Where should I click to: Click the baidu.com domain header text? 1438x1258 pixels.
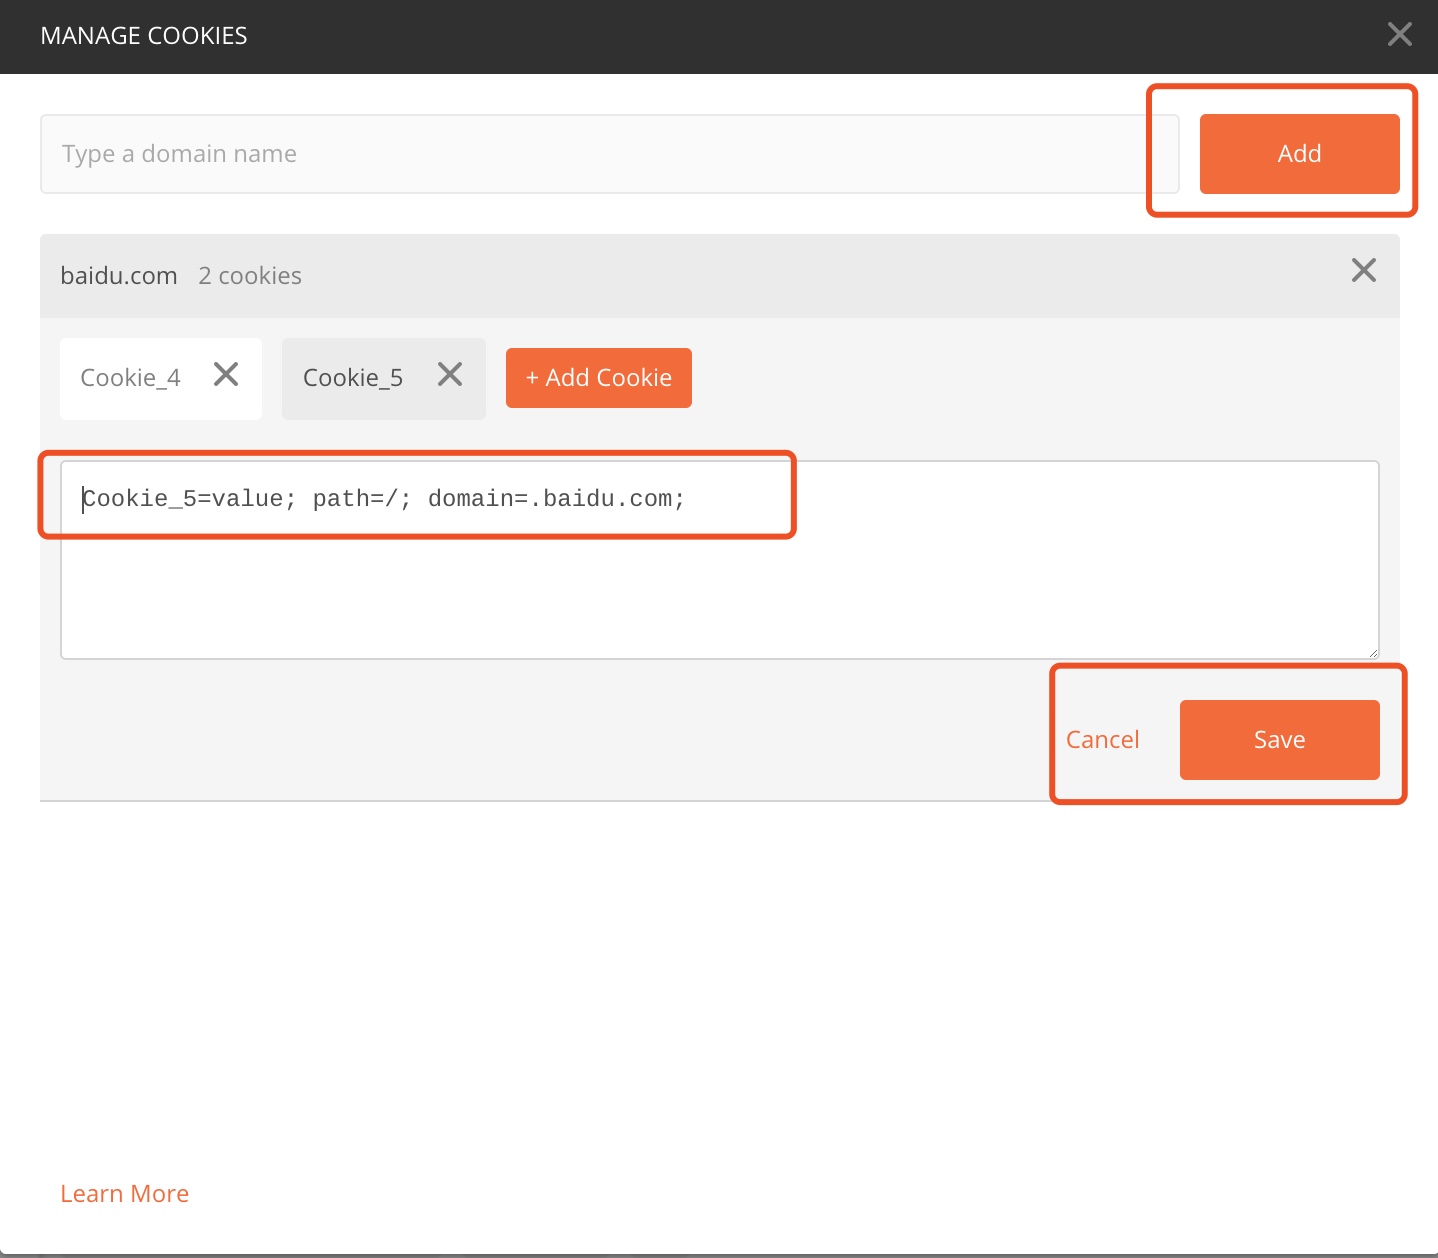pyautogui.click(x=119, y=276)
